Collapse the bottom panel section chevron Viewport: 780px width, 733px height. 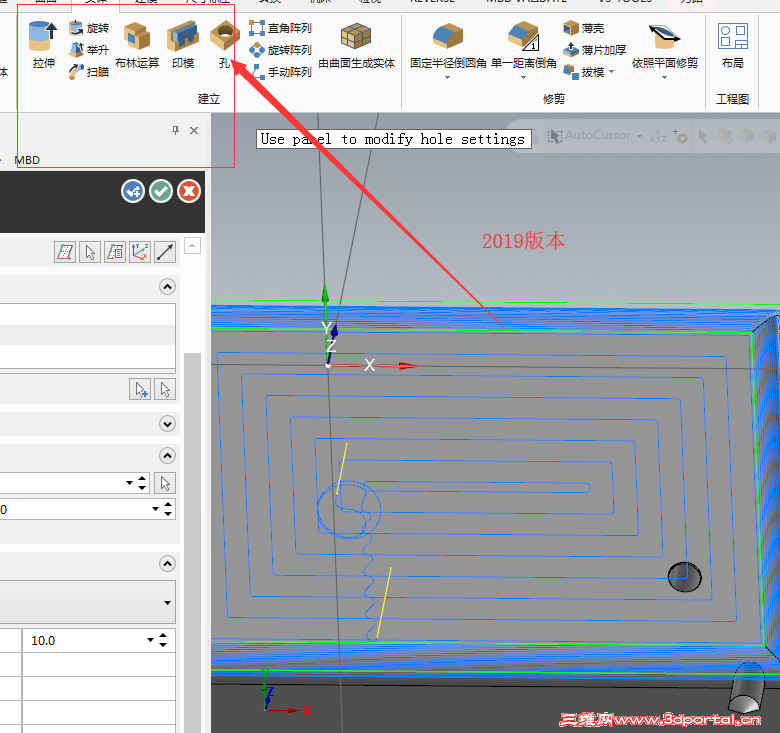click(x=167, y=563)
